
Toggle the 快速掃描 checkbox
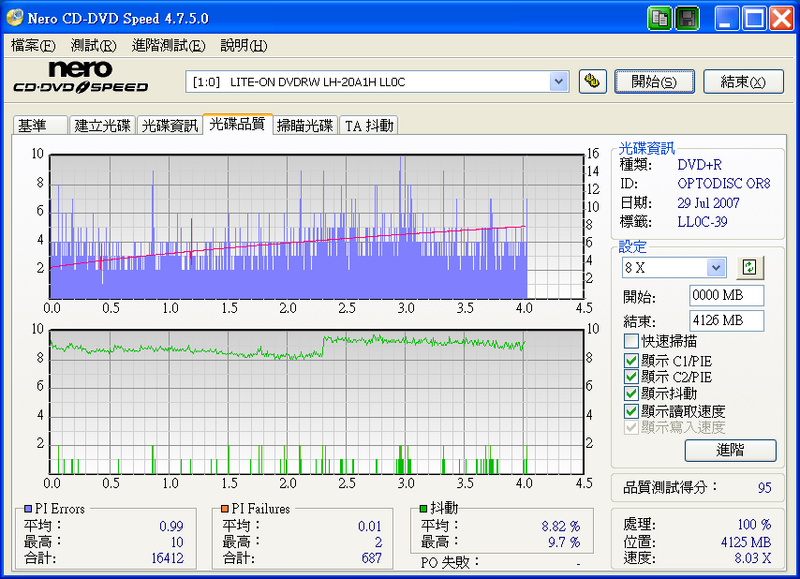tap(631, 341)
